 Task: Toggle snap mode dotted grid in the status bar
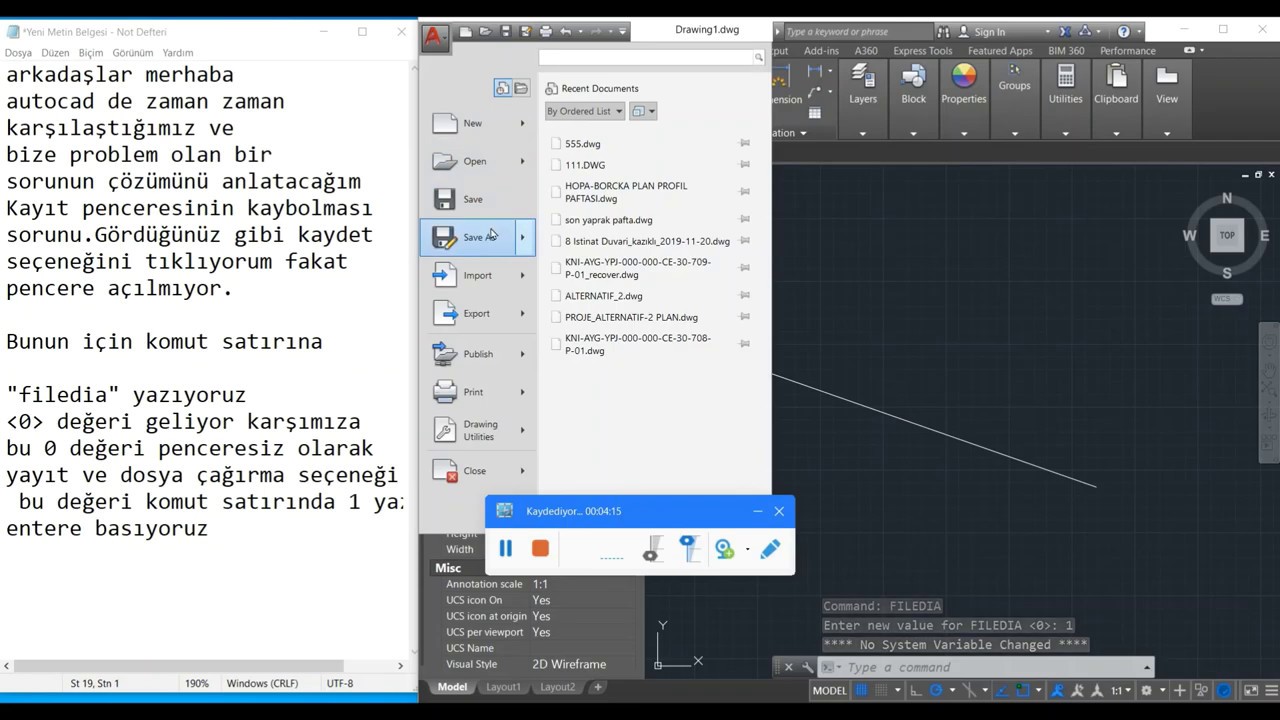(x=881, y=690)
